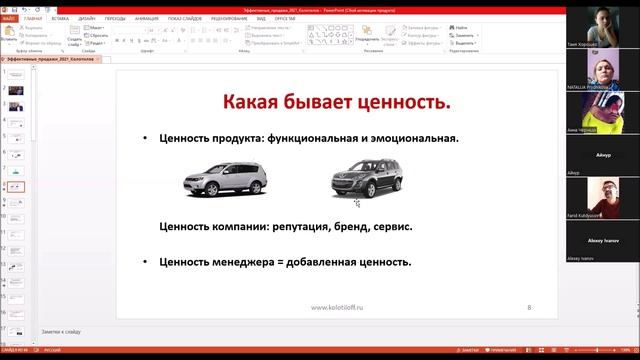Cut selection with Вырезать
Image resolution: width=640 pixels, height=360 pixels.
click(x=31, y=28)
